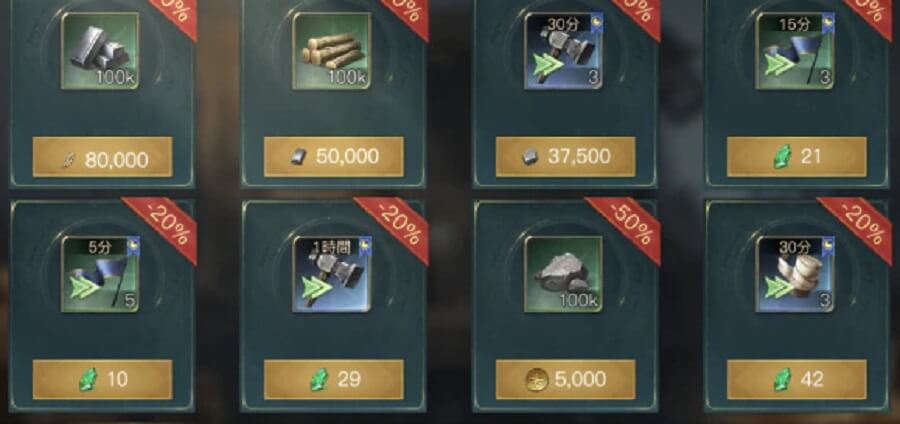Buy 5分 speedup for 10 gems
Image resolution: width=900 pixels, height=424 pixels.
102,380
